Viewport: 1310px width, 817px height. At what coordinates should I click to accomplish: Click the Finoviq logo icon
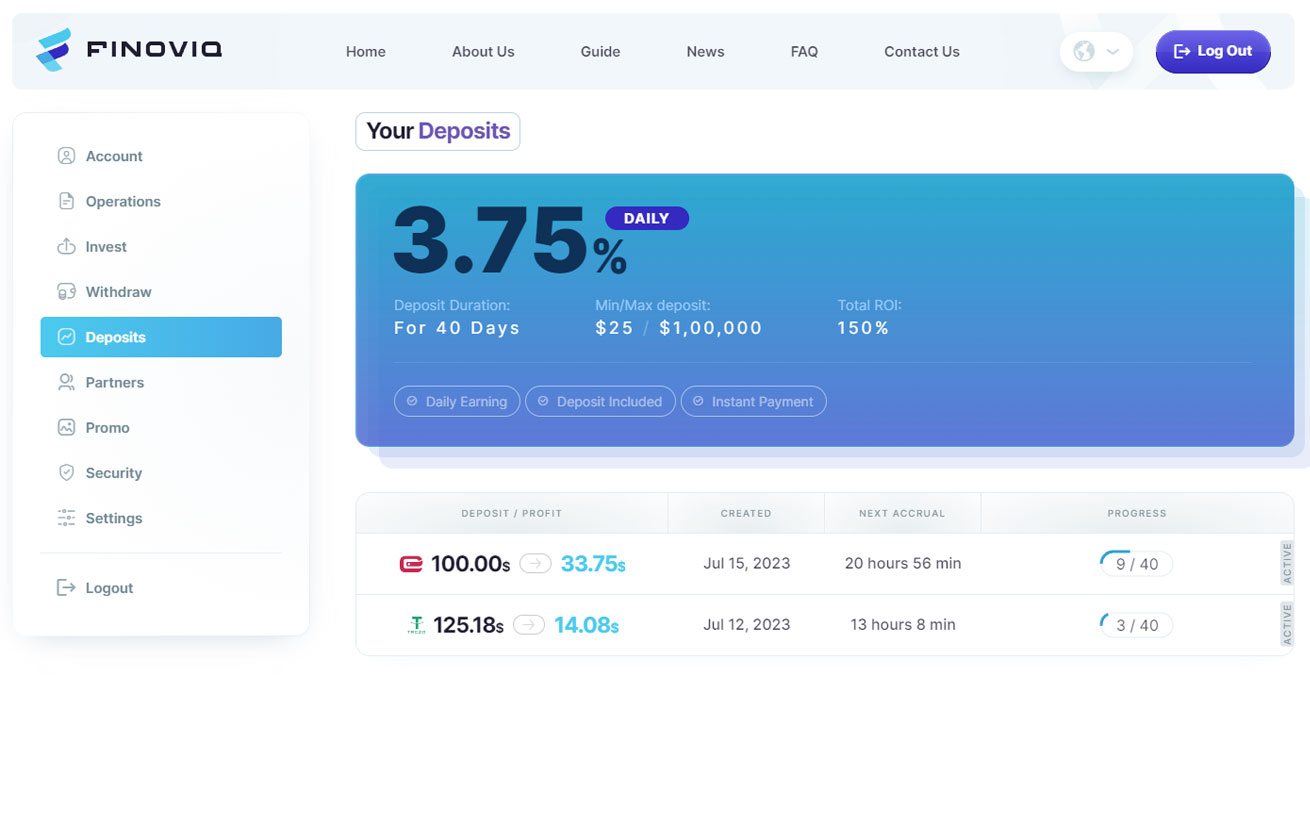click(54, 50)
